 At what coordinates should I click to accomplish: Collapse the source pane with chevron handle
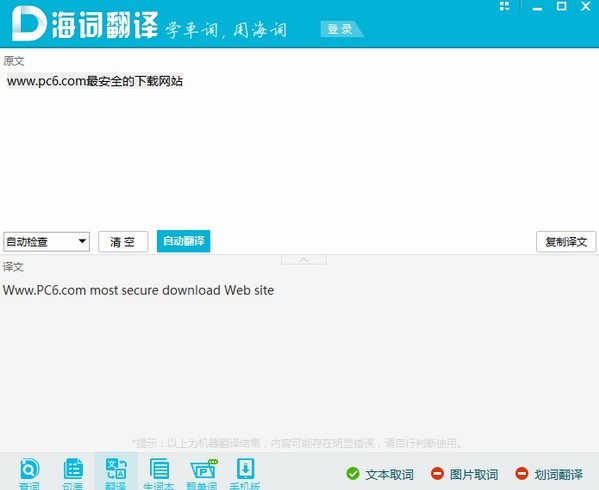pos(304,260)
